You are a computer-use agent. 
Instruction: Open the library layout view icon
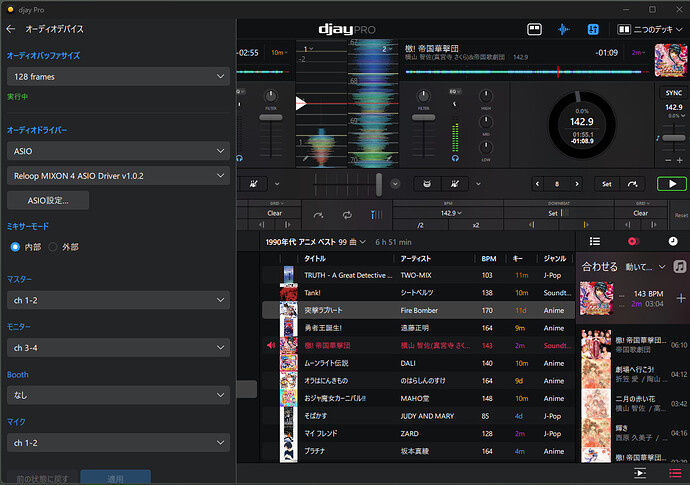click(534, 29)
